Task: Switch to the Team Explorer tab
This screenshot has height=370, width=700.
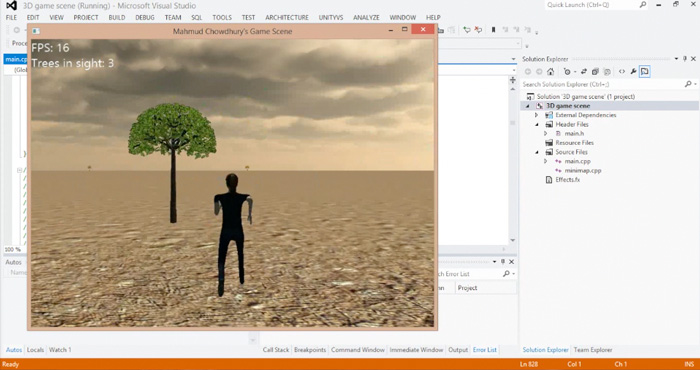Action: (x=593, y=350)
